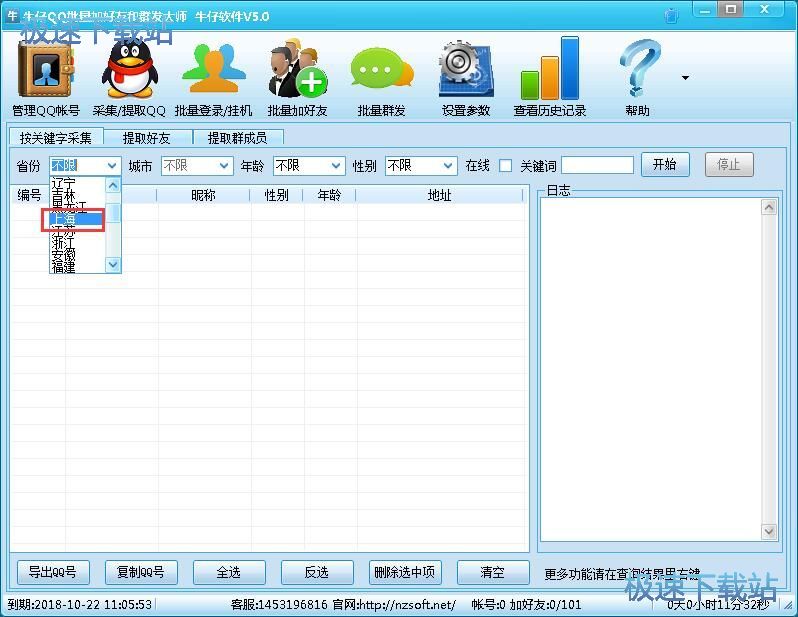Viewport: 798px width, 617px height.
Task: Click the title bar app icon
Action: 12,15
